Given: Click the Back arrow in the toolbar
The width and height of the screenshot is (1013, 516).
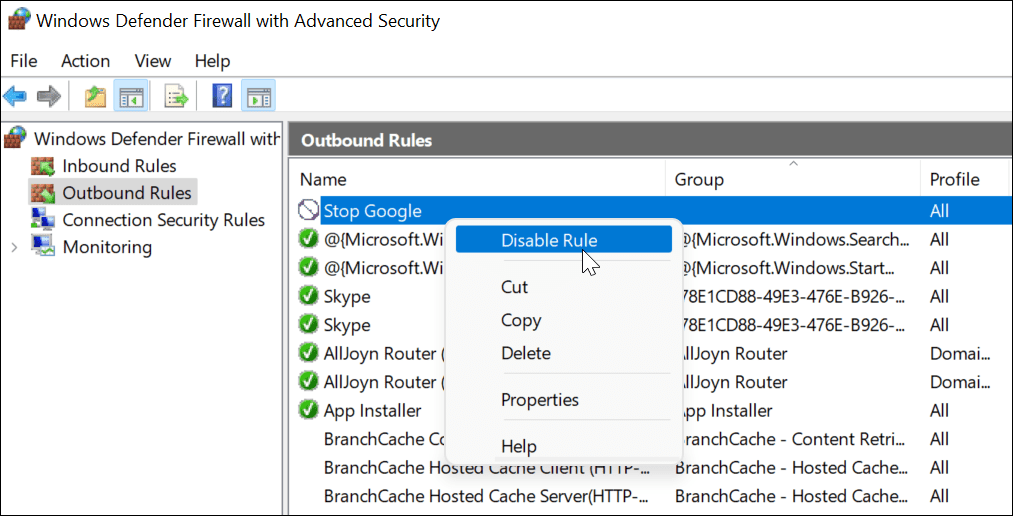Looking at the screenshot, I should point(15,96).
